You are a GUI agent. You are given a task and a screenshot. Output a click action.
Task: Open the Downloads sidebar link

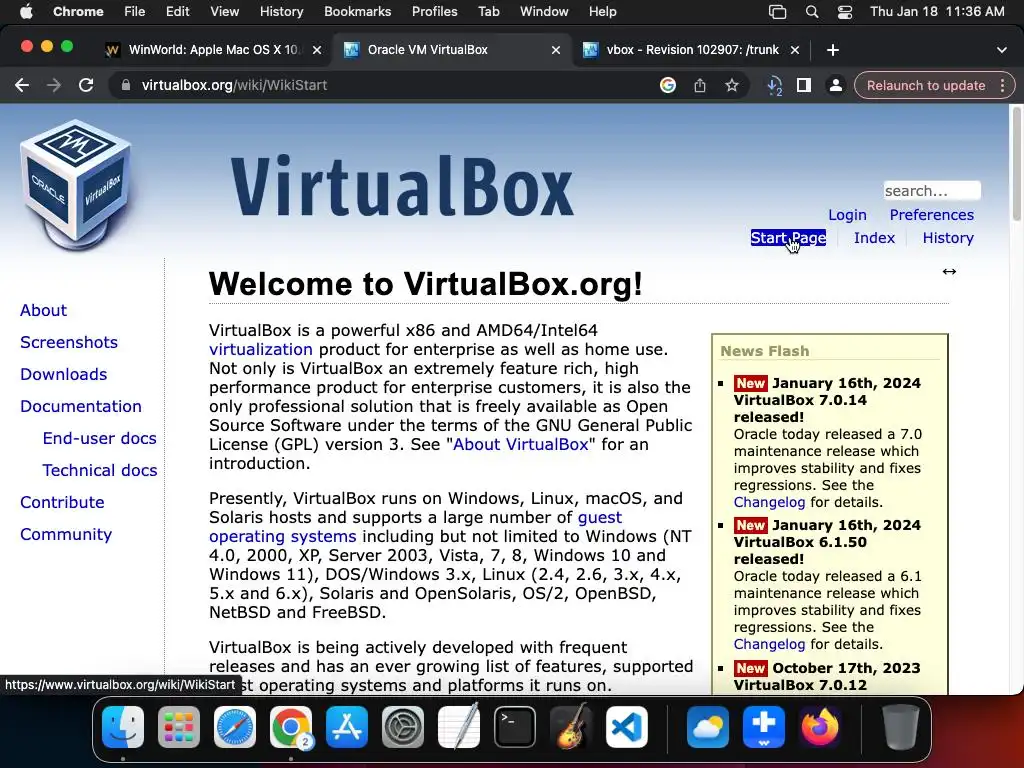(x=63, y=374)
